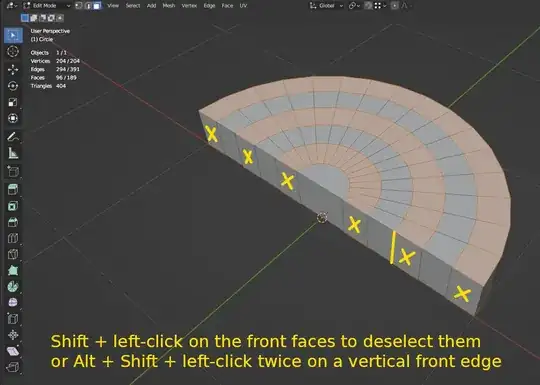The height and width of the screenshot is (385, 540).
Task: Activate the Extrude Region tool
Action: (x=13, y=189)
